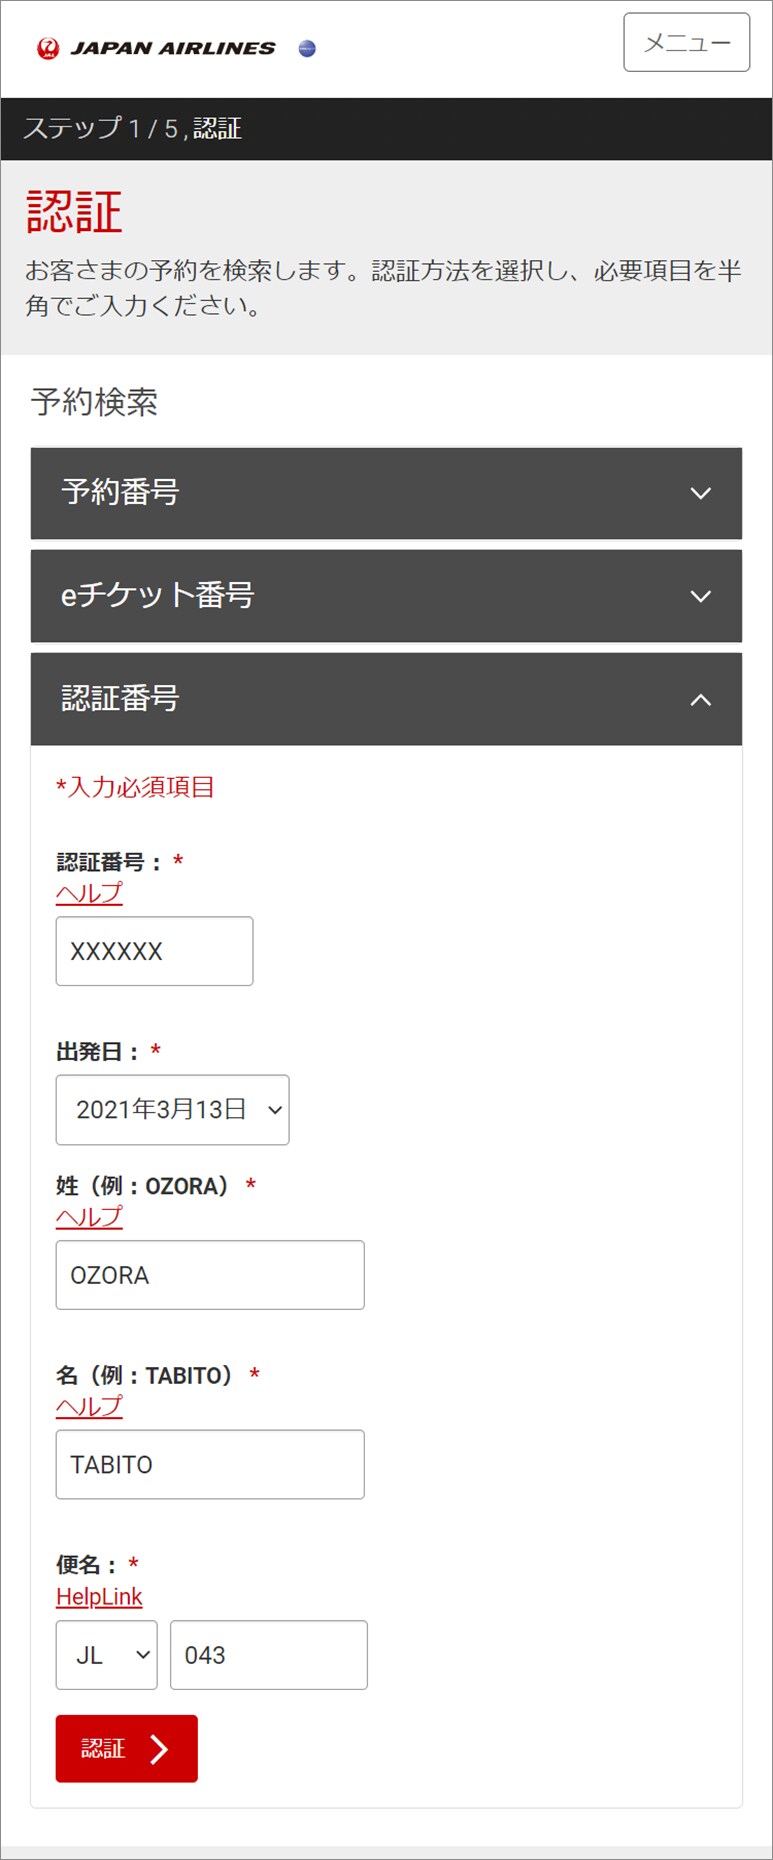The width and height of the screenshot is (773, 1860).
Task: Open the JL airline code dropdown
Action: [106, 1655]
